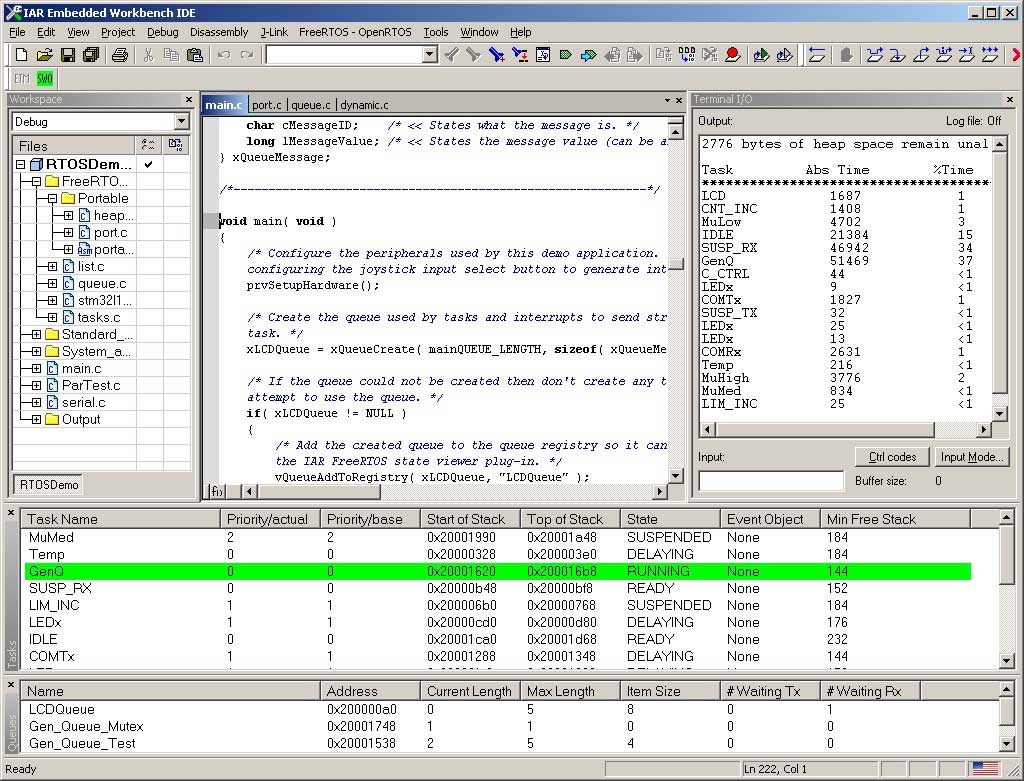
Task: Expand the Output folder node
Action: [x=36, y=419]
